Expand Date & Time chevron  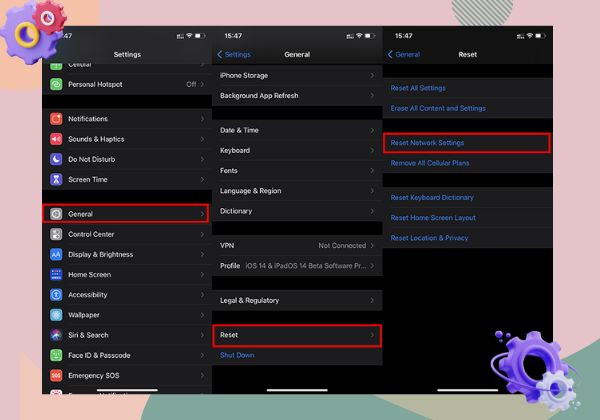[372, 130]
